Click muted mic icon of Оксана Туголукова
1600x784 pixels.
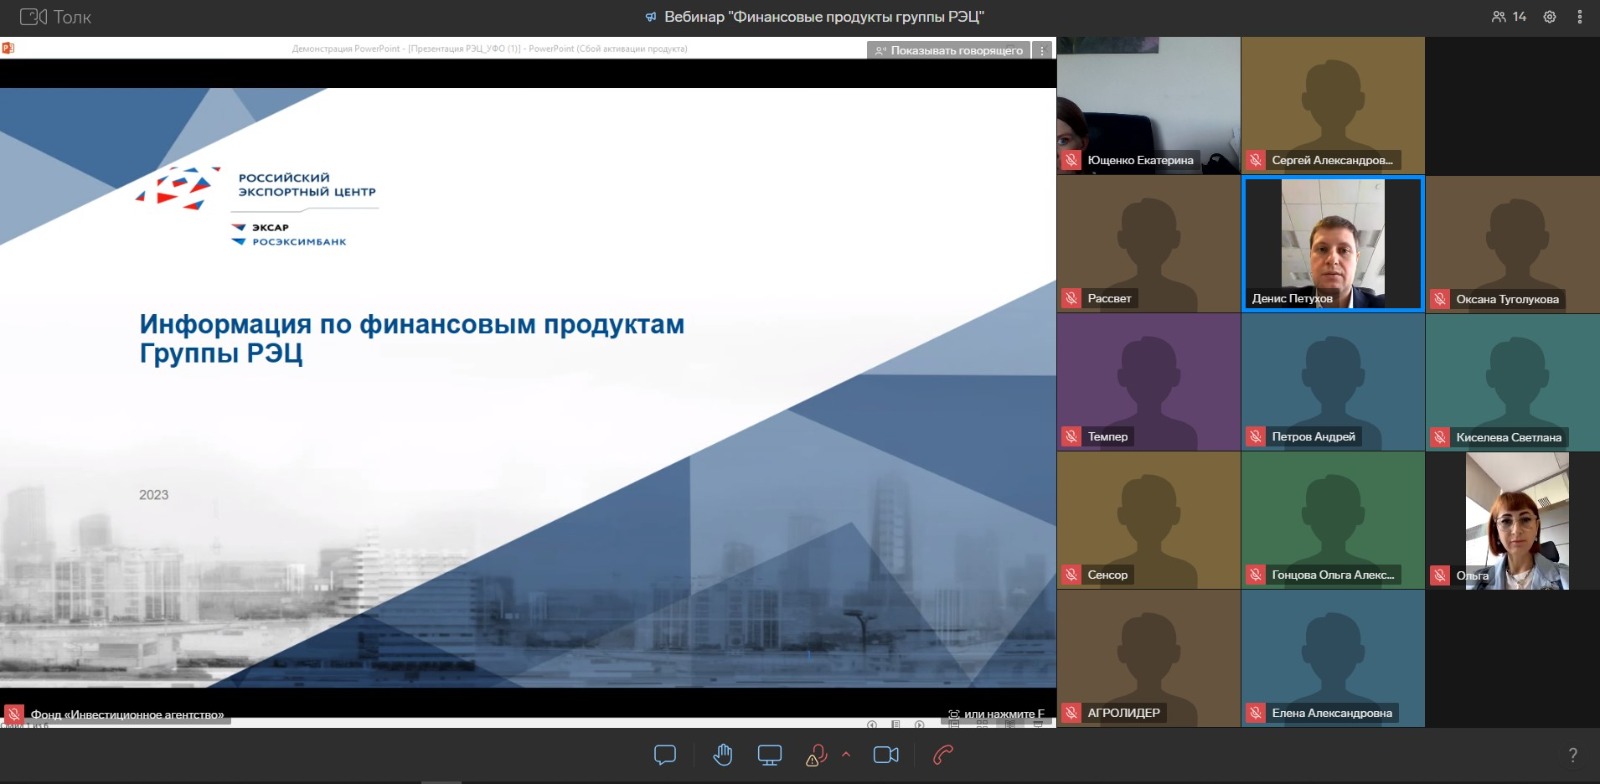(x=1440, y=299)
